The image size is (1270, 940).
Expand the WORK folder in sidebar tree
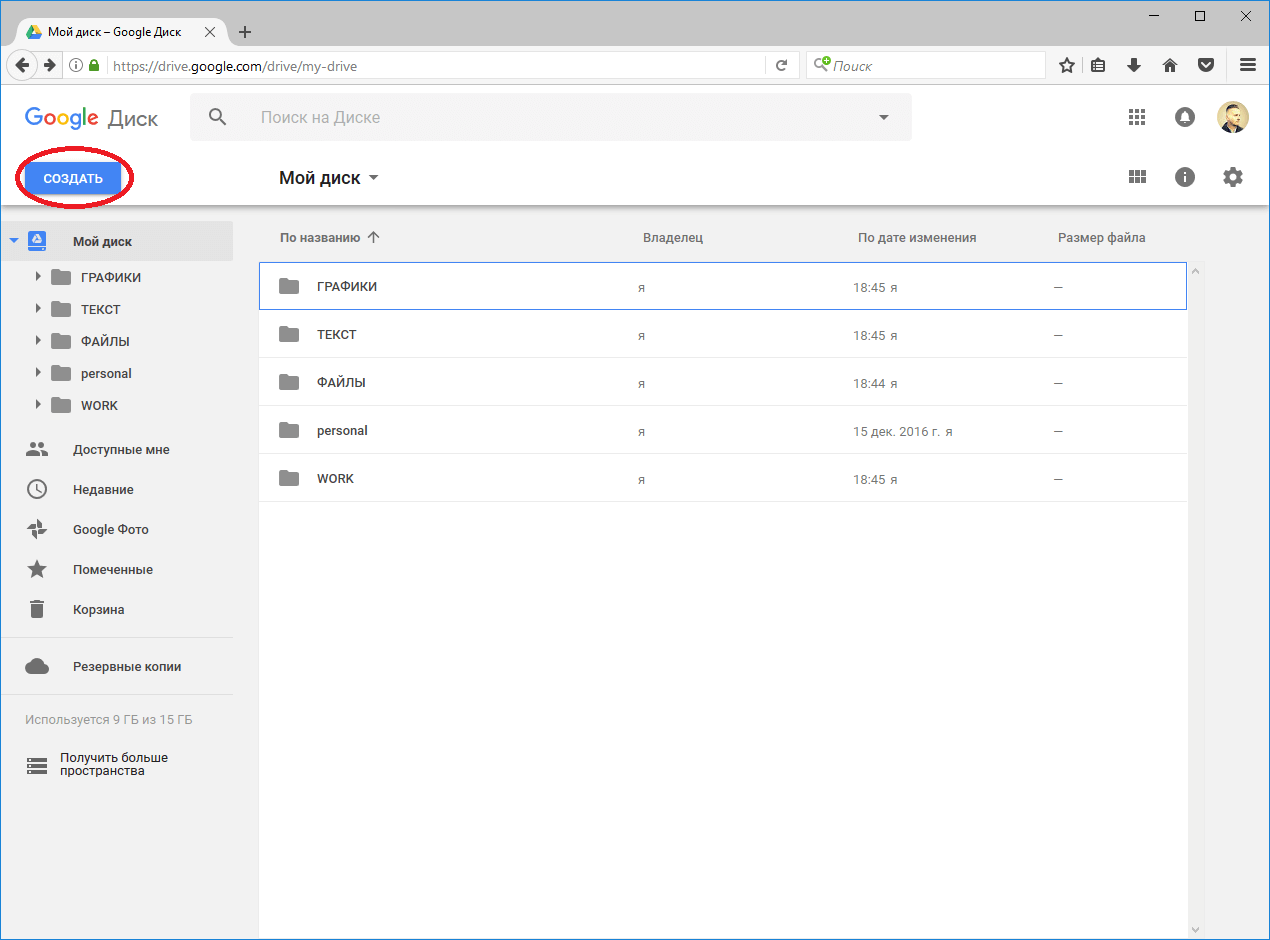(38, 405)
